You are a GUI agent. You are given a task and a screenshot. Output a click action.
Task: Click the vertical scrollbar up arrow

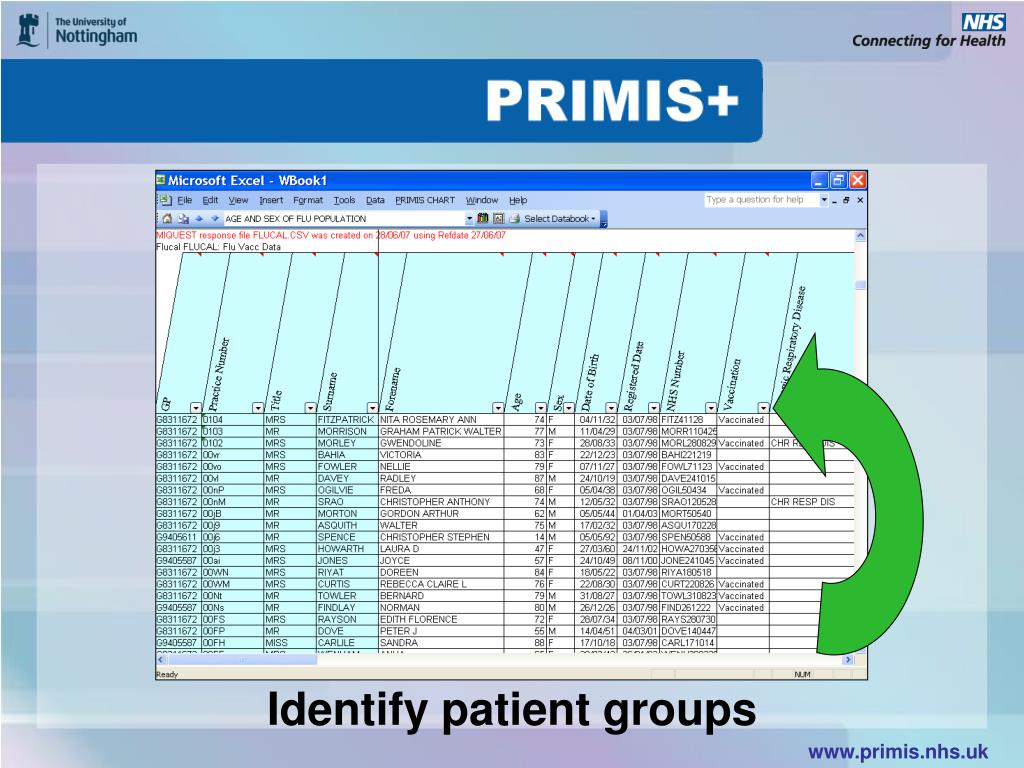pos(861,236)
